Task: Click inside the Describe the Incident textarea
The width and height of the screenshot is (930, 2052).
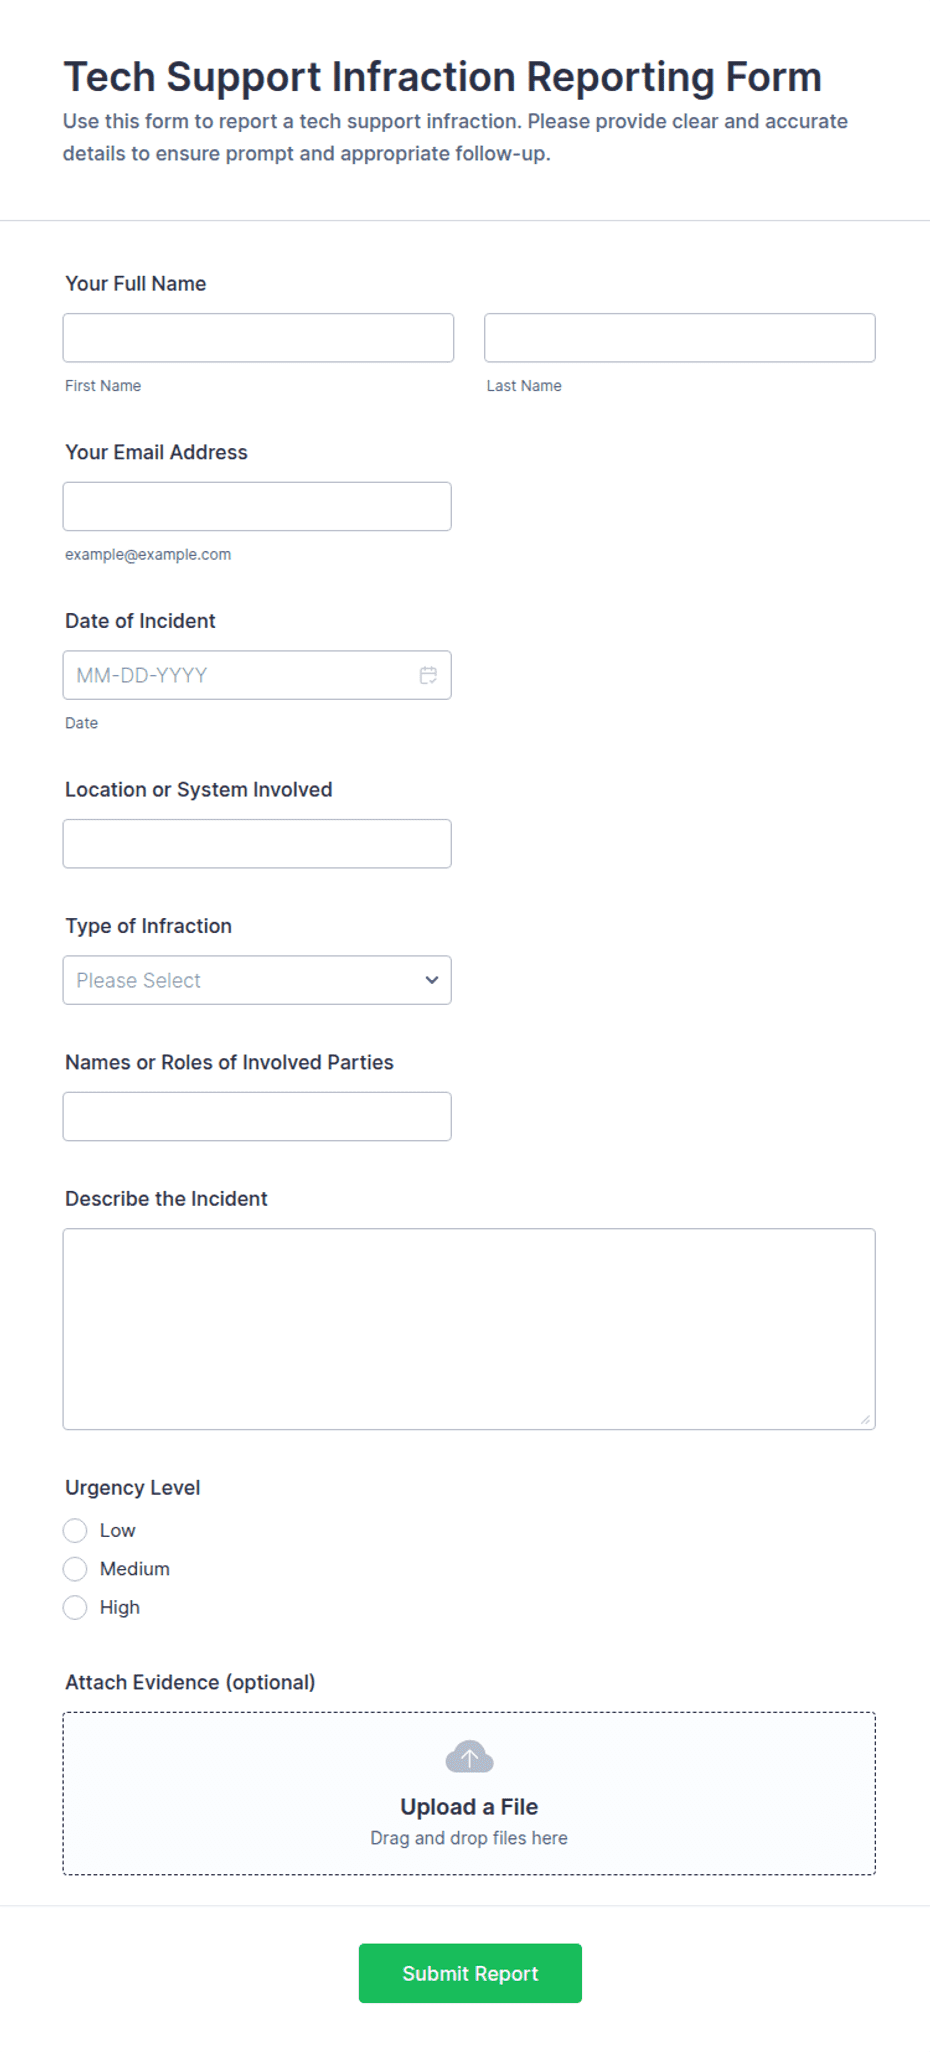Action: coord(469,1329)
